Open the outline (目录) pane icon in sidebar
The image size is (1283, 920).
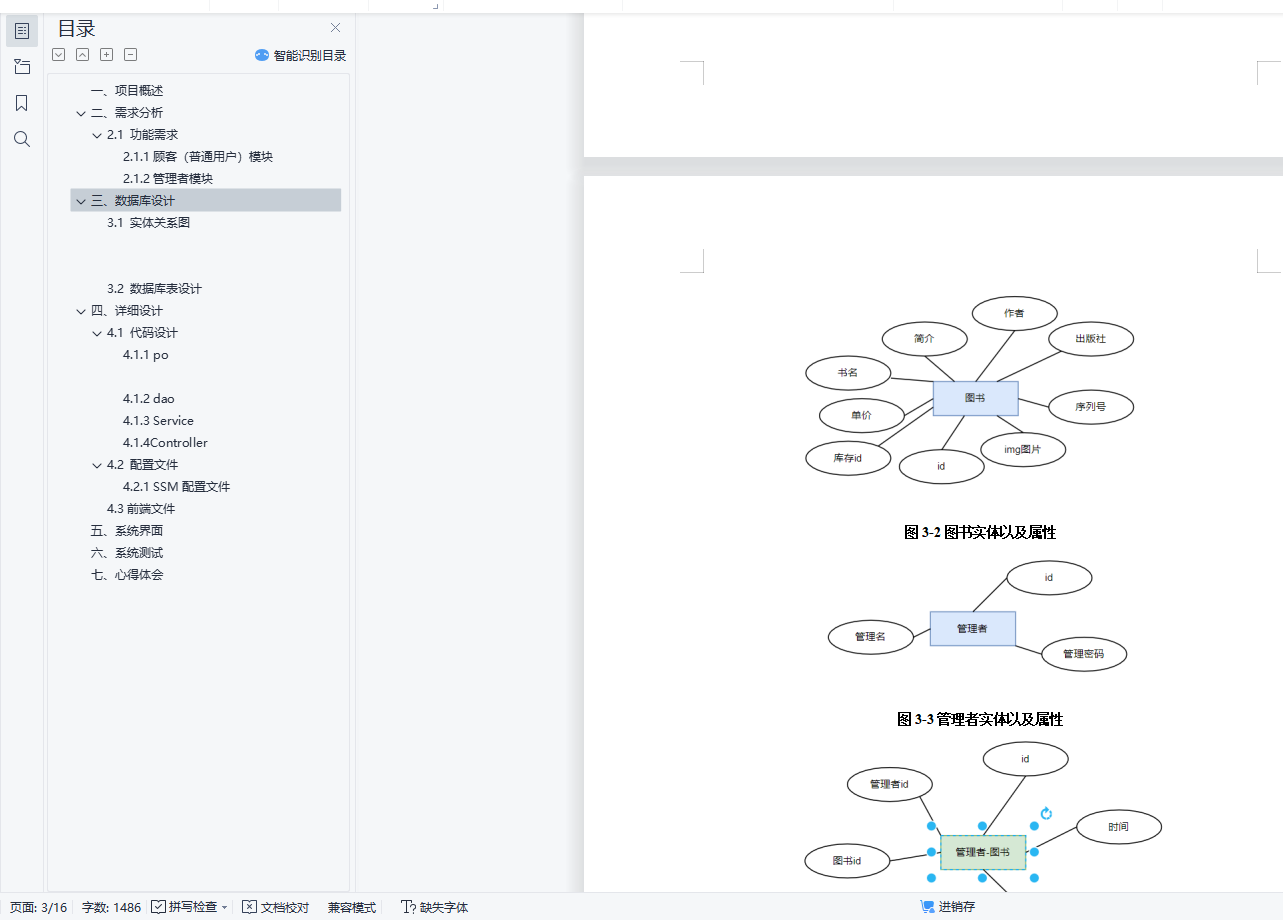click(x=22, y=31)
